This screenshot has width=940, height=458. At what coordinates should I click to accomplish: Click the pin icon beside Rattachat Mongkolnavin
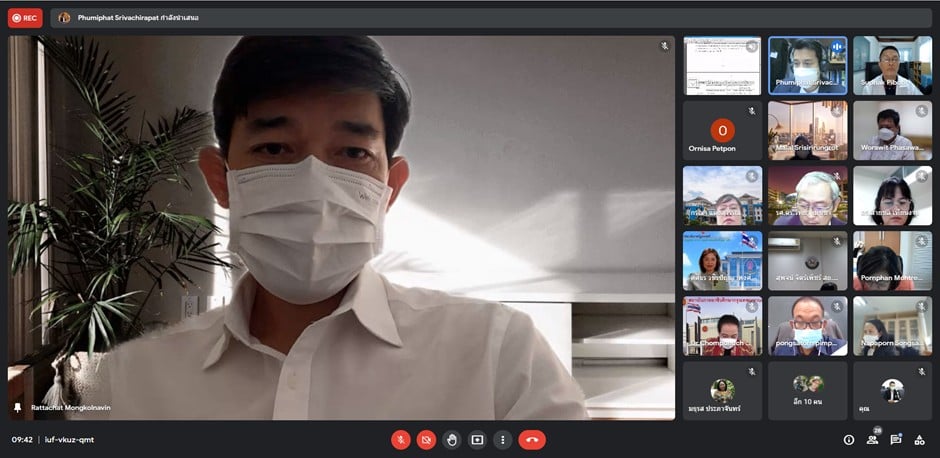(17, 408)
